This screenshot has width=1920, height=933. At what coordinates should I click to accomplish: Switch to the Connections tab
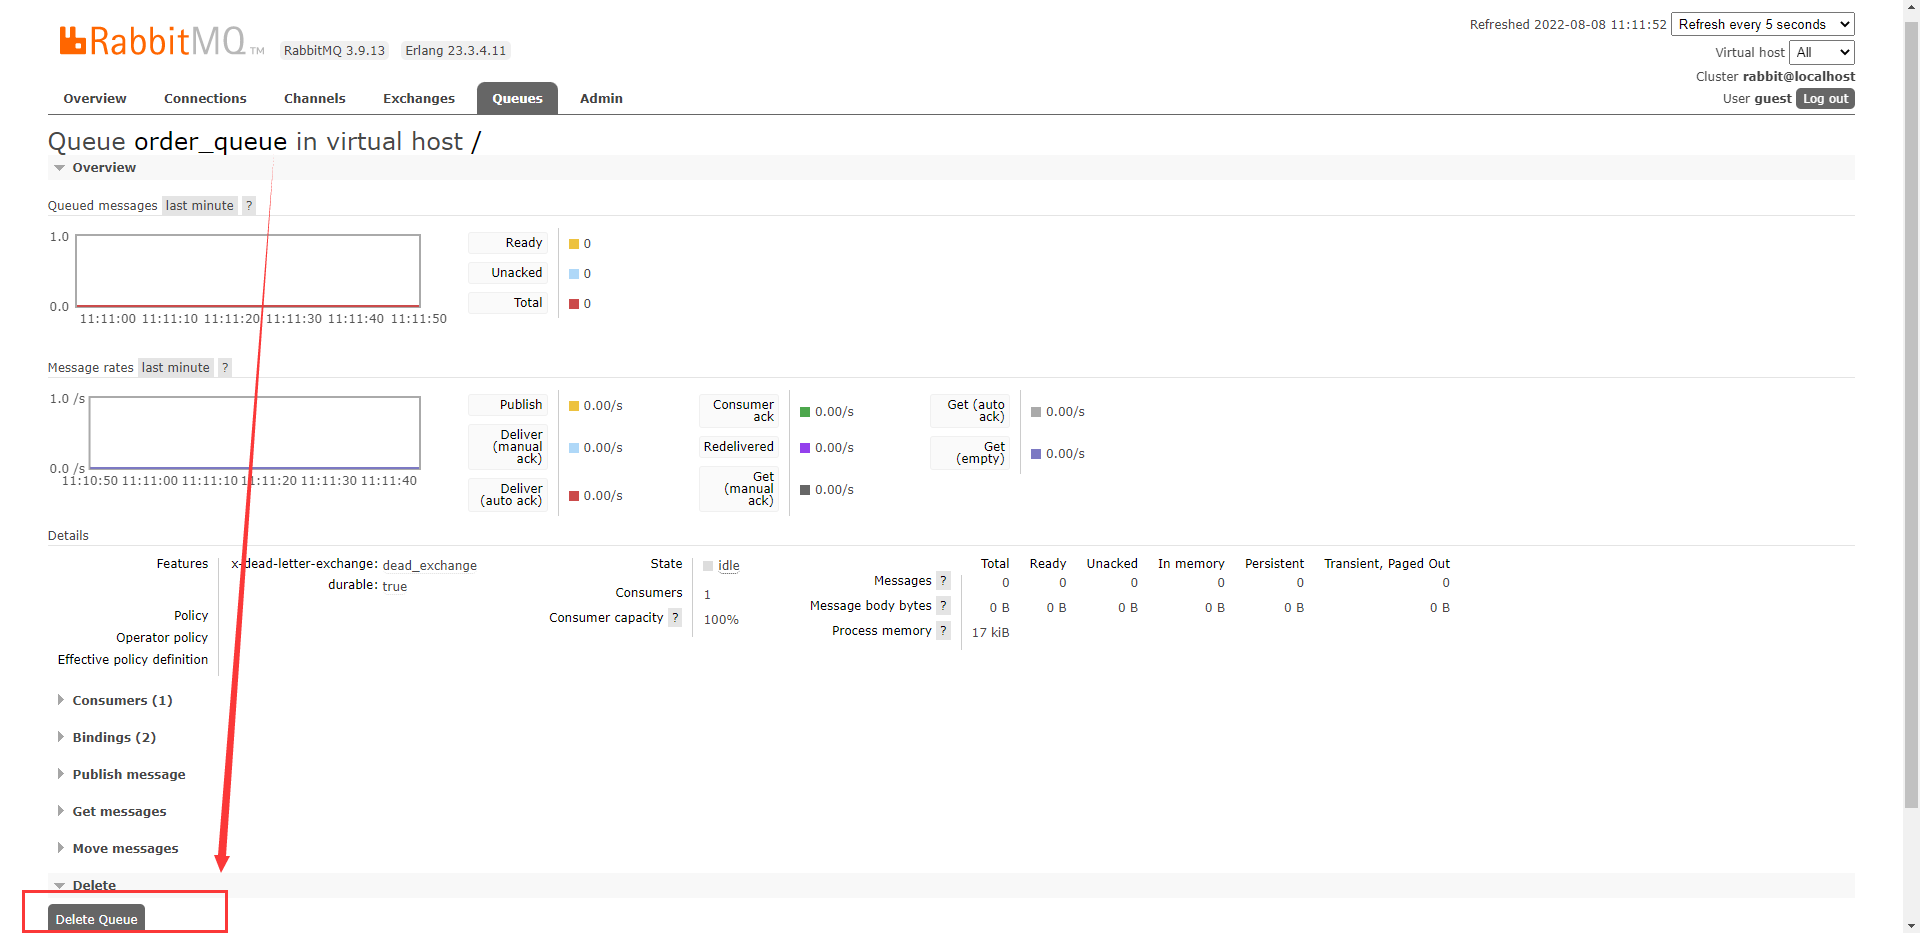(205, 98)
